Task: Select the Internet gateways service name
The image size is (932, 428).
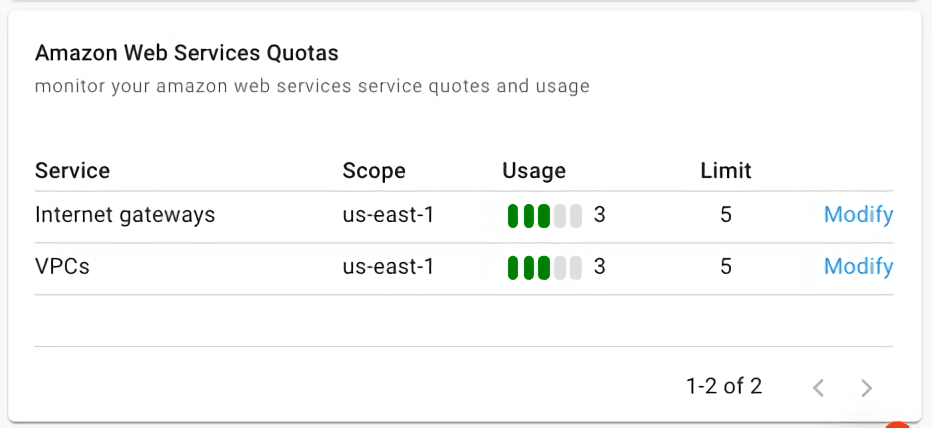Action: coord(125,215)
